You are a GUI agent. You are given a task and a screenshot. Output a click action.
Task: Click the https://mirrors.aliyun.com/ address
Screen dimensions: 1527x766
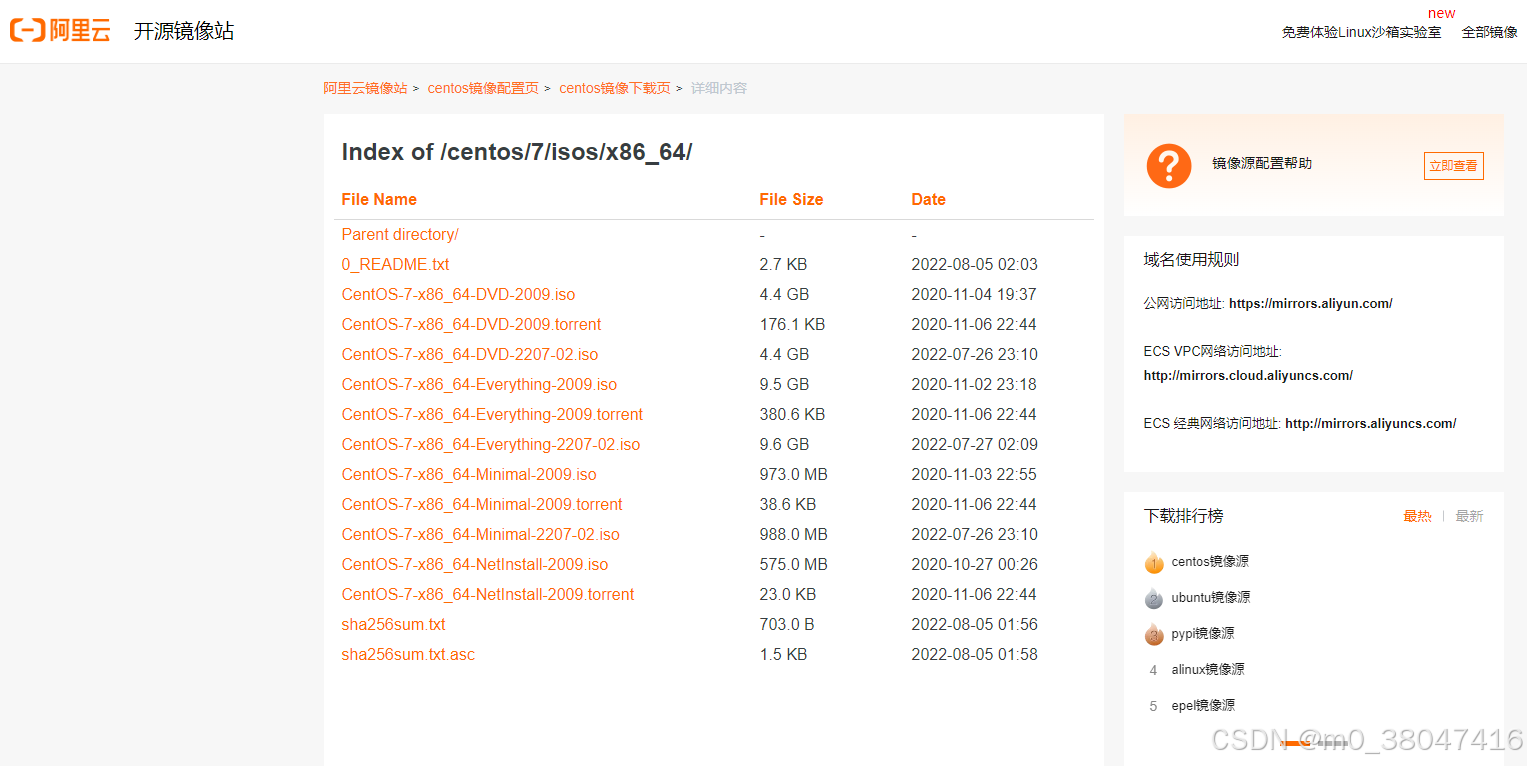[x=1310, y=303]
